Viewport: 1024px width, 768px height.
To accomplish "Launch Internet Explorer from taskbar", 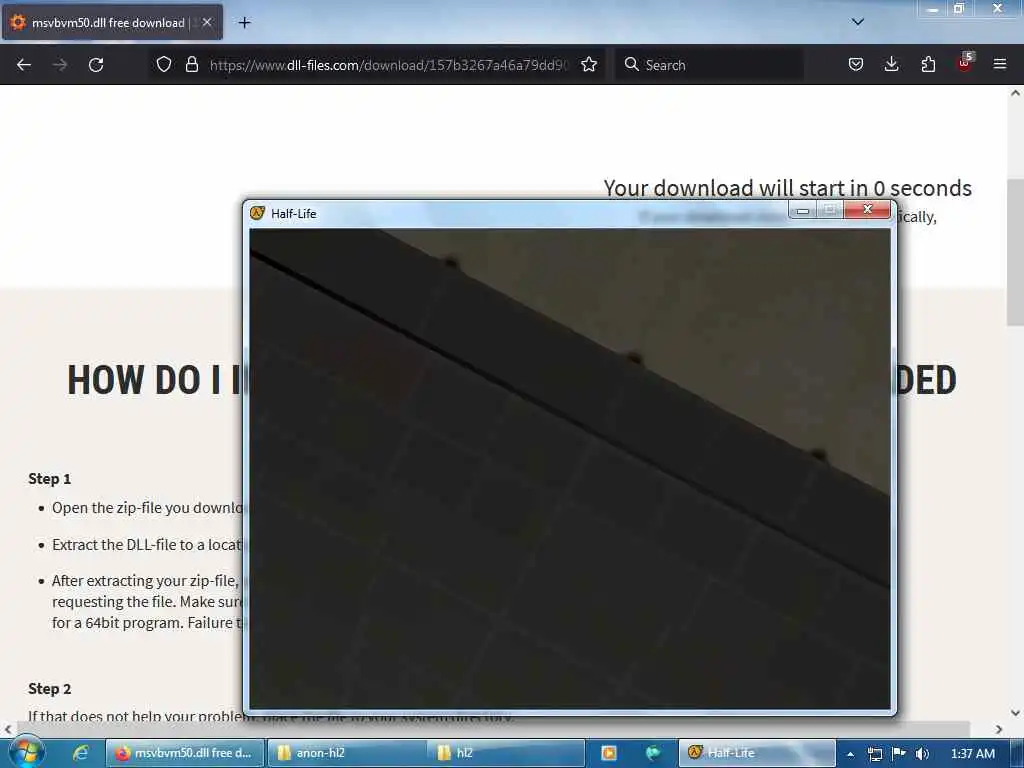I will pyautogui.click(x=80, y=753).
